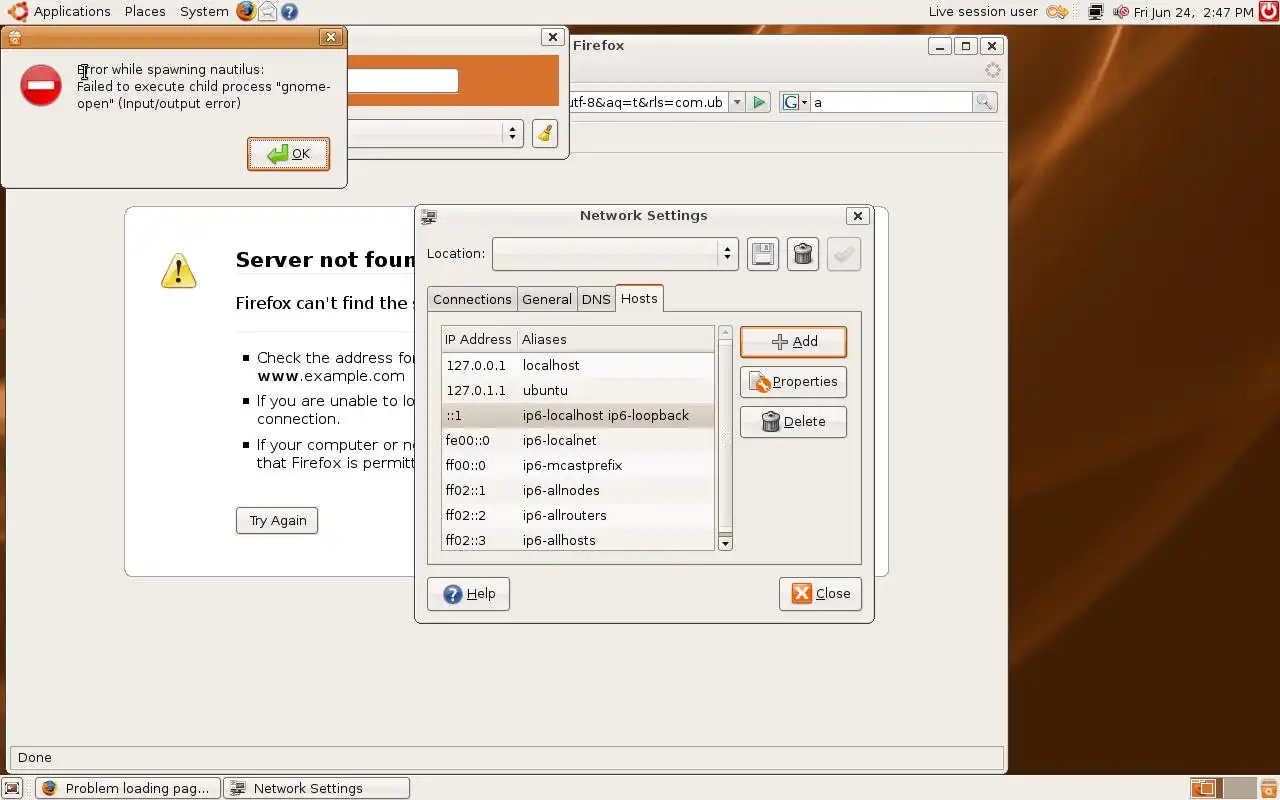Select the ff00::0 ip6-mcastprefix row

(x=578, y=465)
